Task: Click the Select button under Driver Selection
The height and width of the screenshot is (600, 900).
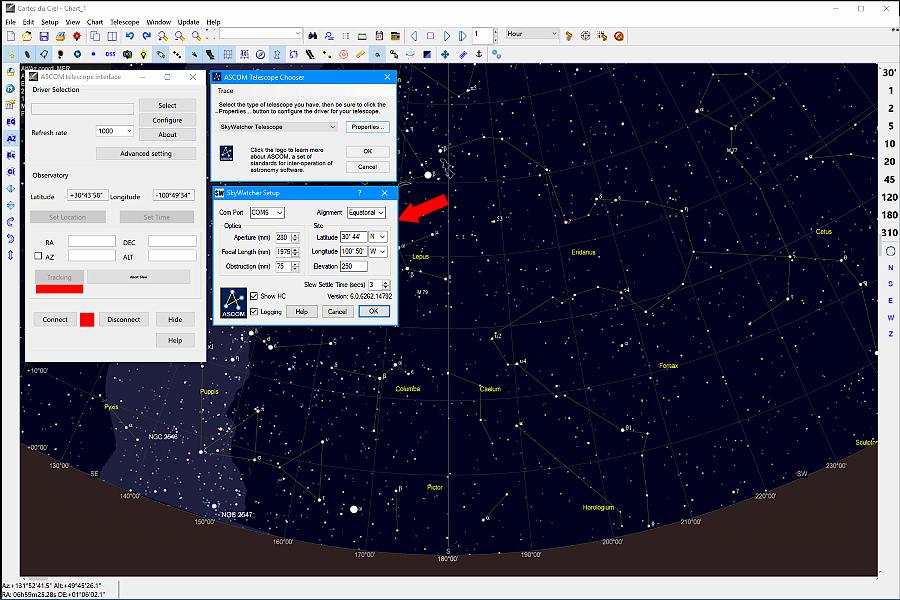Action: click(x=167, y=106)
